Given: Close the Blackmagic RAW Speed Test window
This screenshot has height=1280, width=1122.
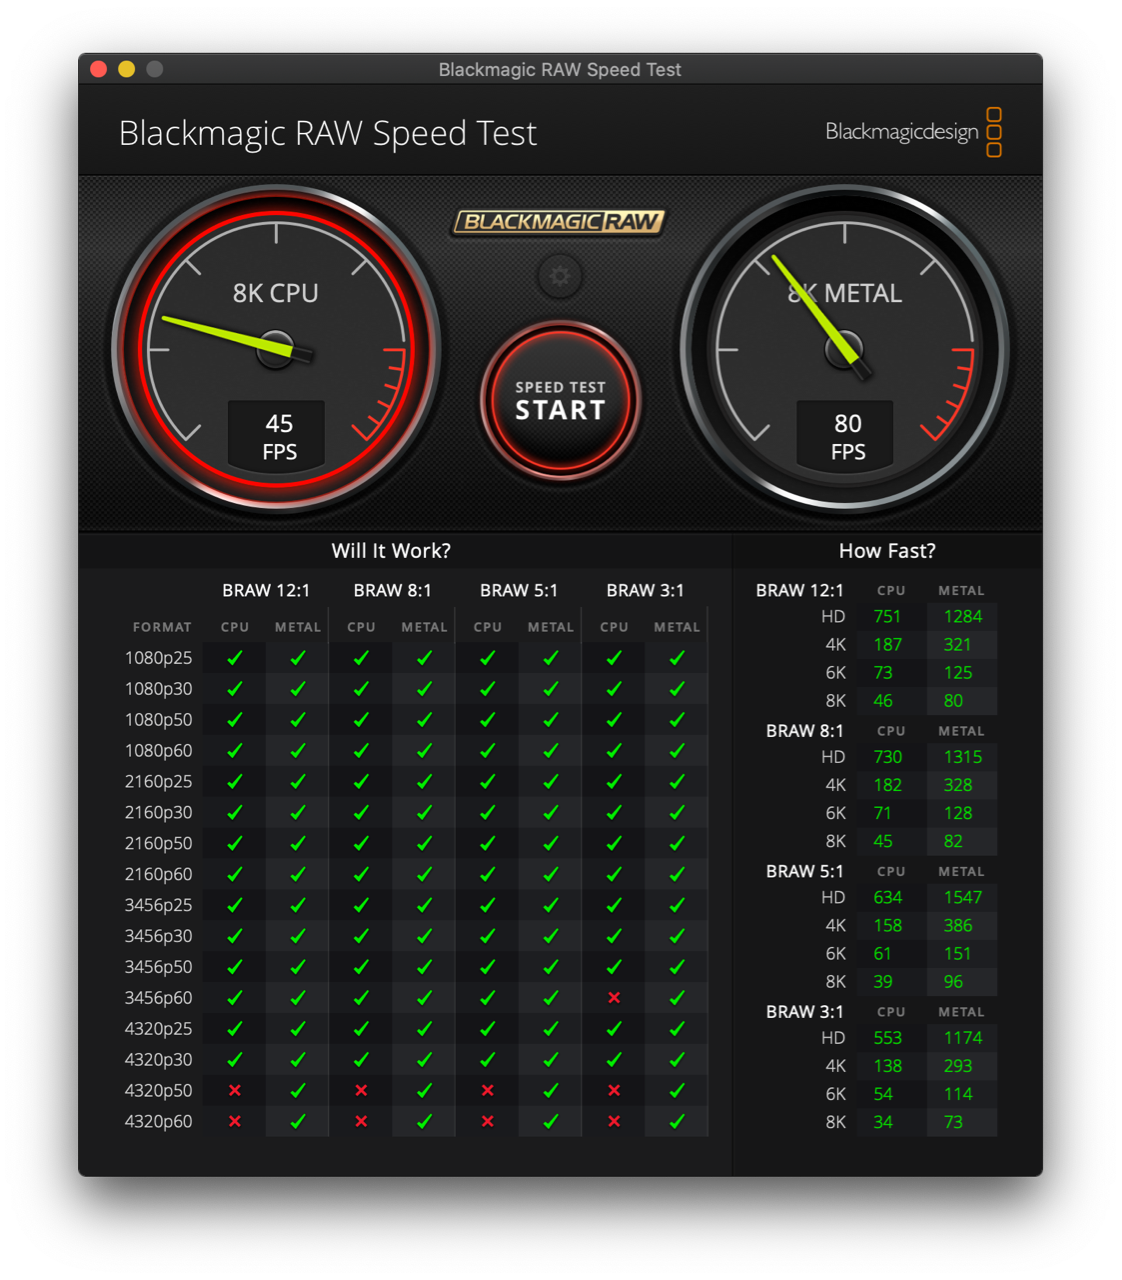Looking at the screenshot, I should click(x=98, y=69).
